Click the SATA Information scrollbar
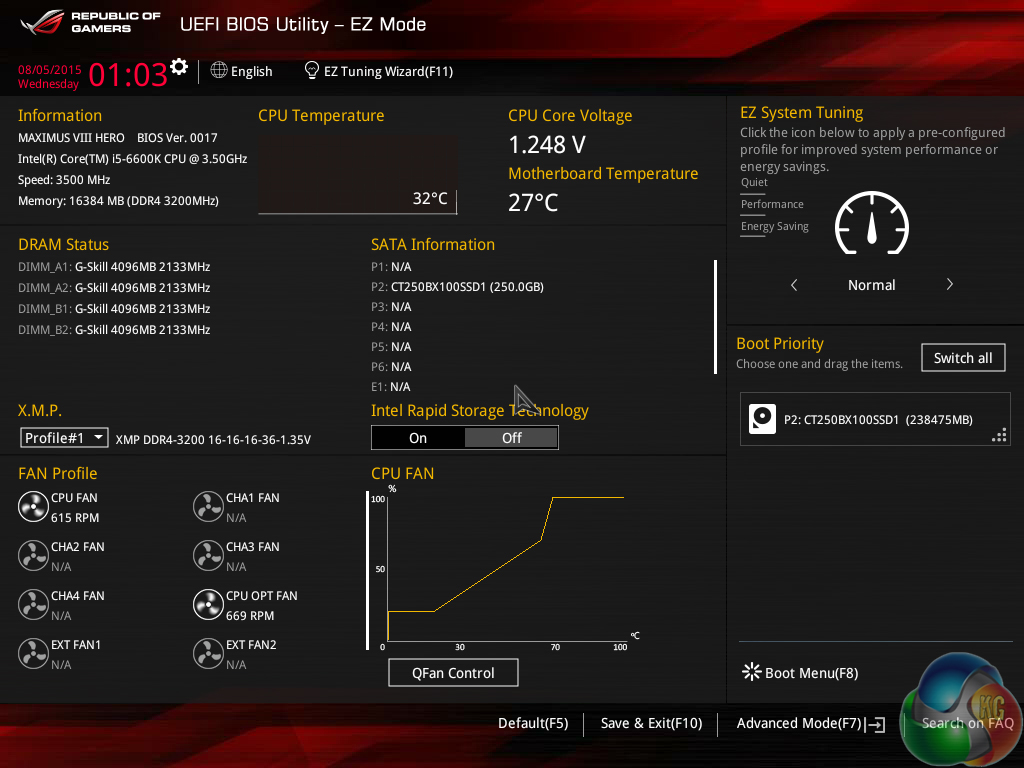 tap(716, 317)
